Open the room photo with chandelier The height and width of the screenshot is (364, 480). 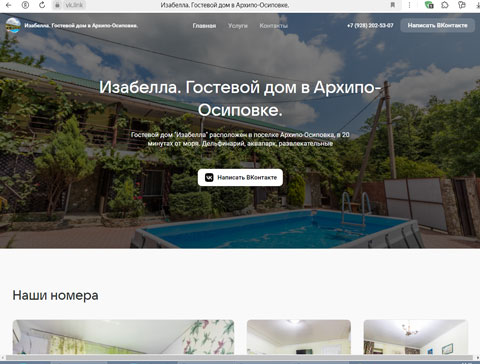(416, 337)
